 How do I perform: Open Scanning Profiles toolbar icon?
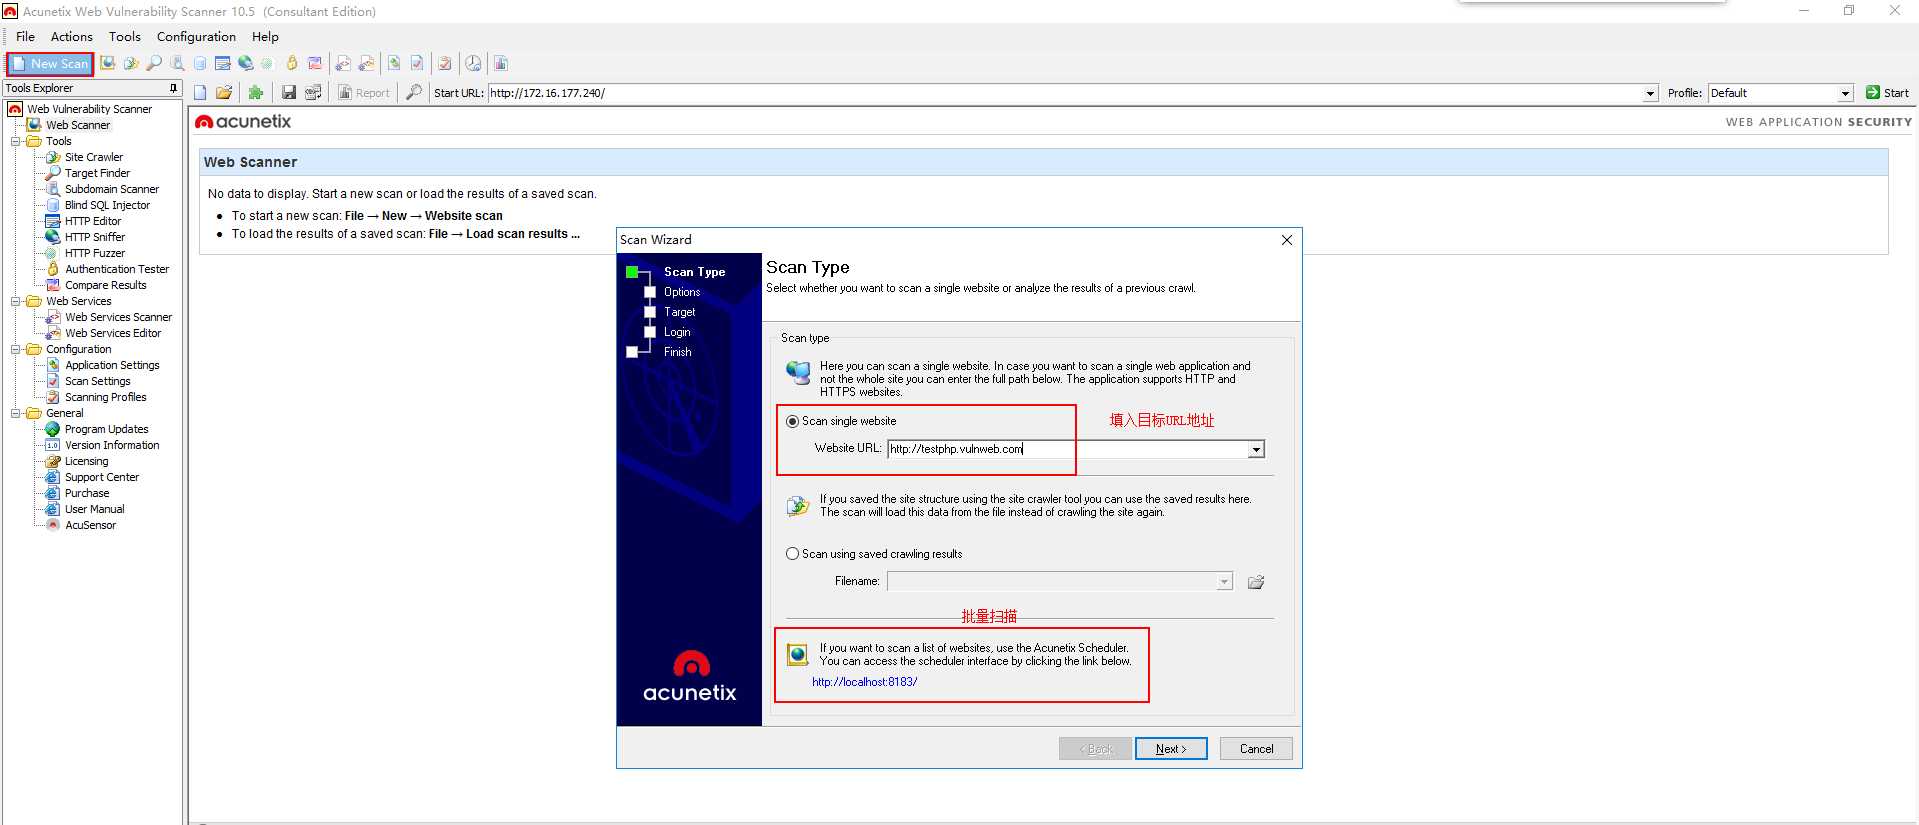(x=445, y=63)
